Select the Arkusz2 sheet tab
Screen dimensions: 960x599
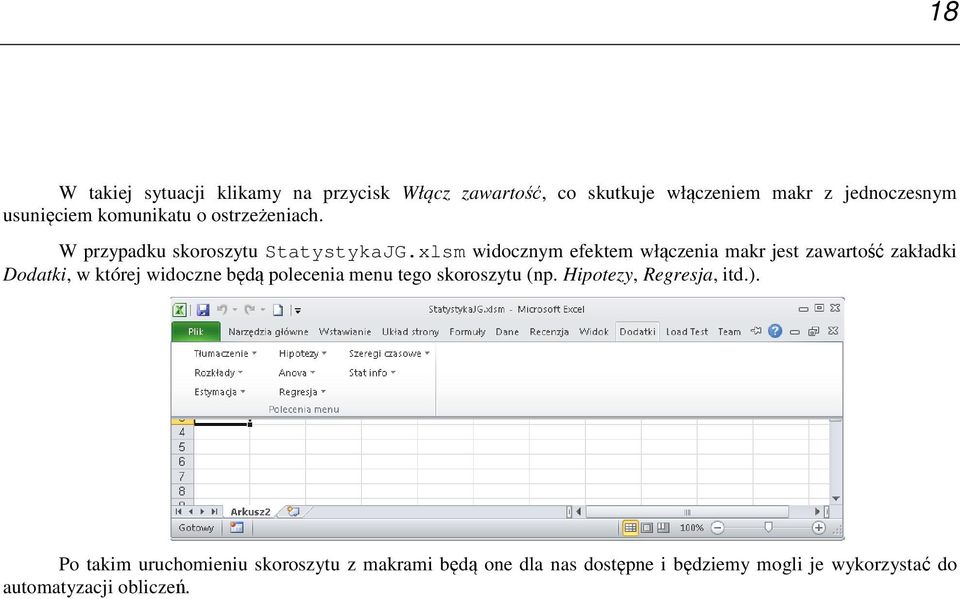point(250,511)
